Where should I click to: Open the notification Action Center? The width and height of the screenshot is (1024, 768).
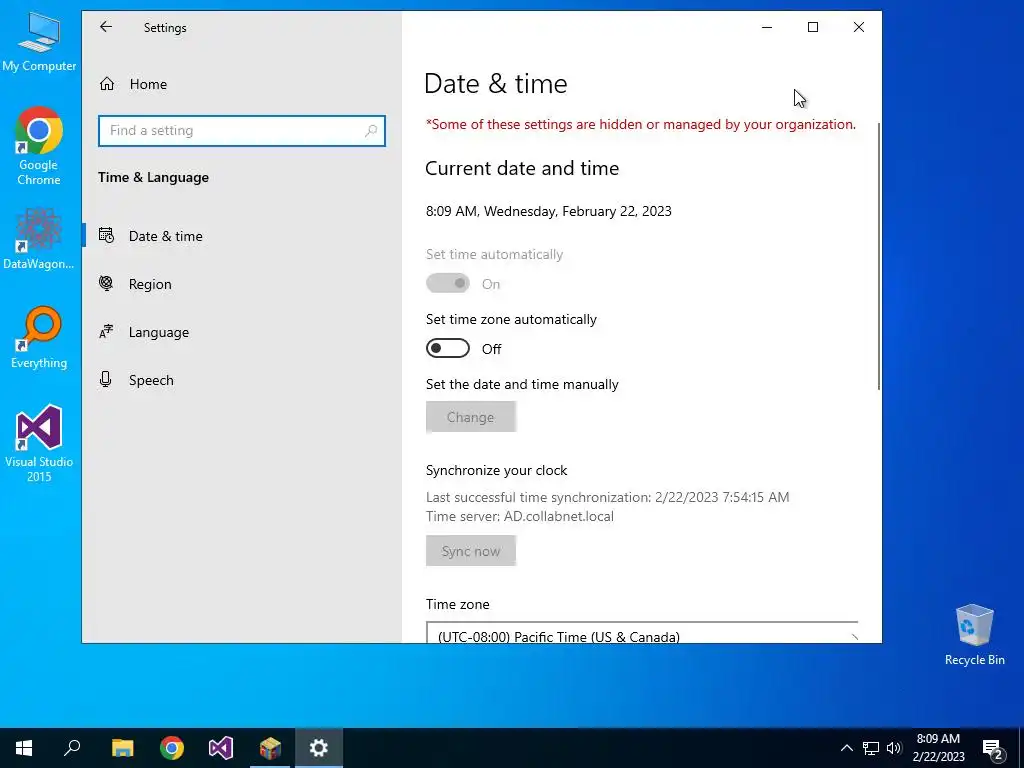[993, 748]
